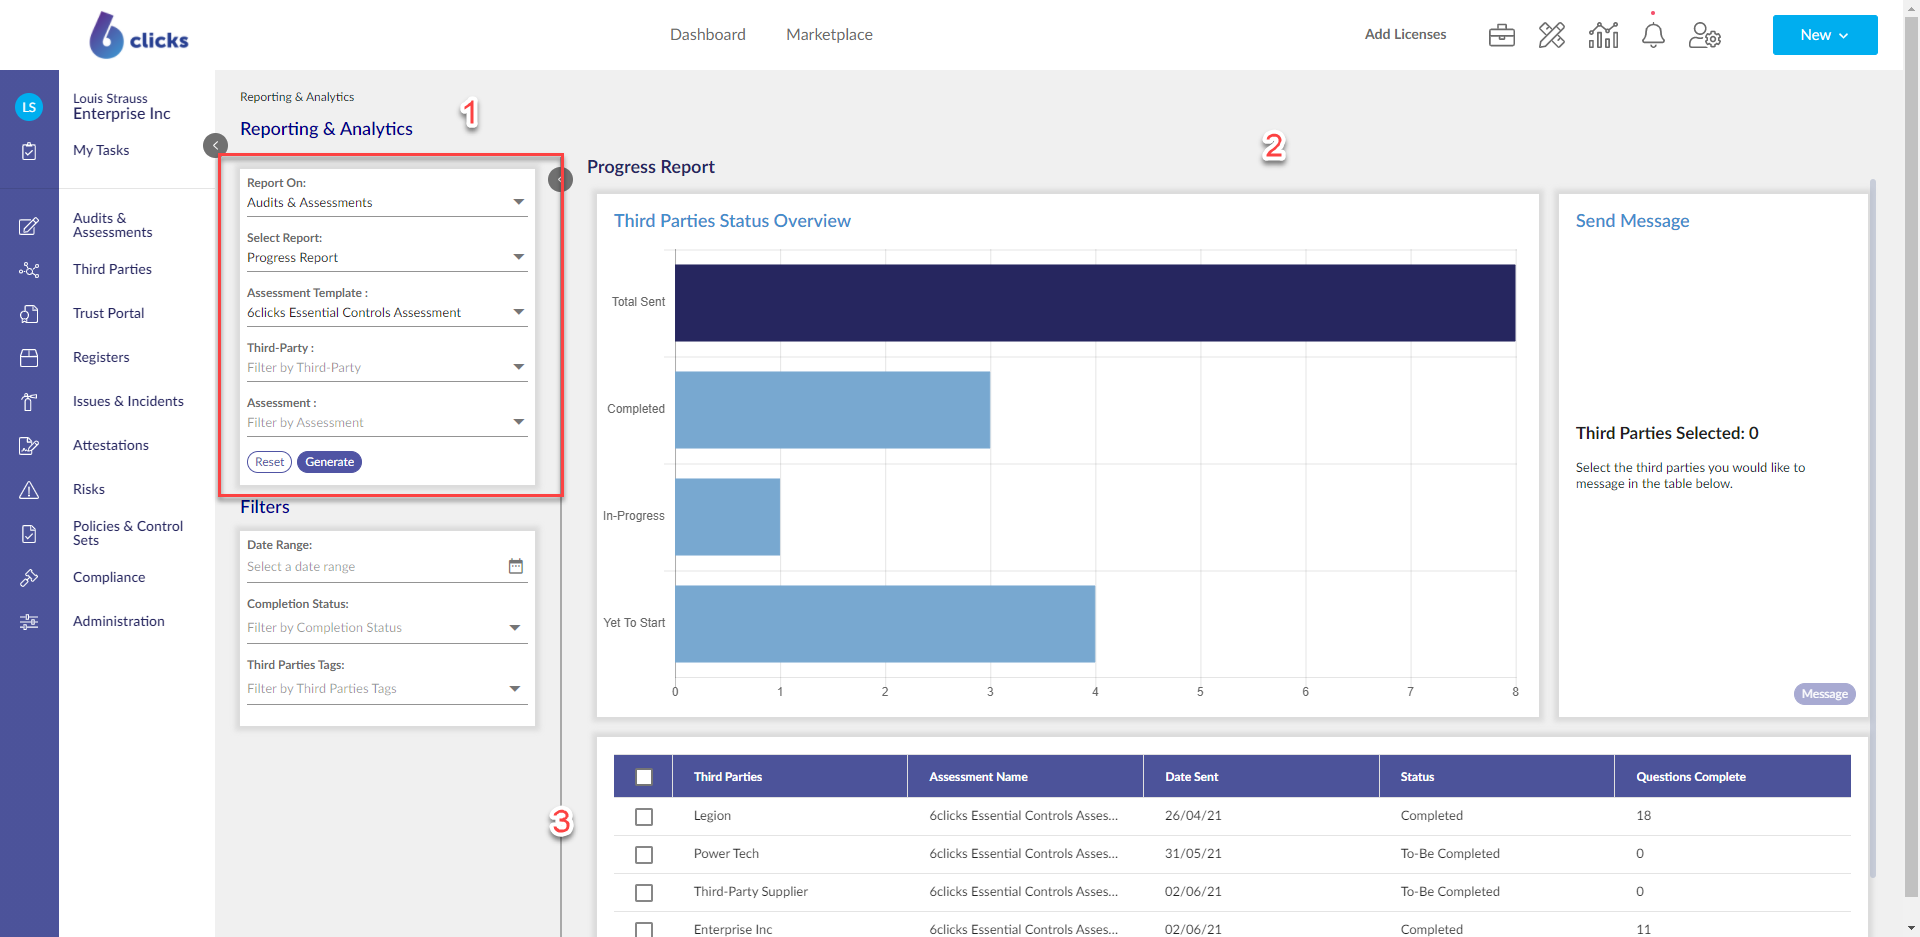Open Attestations menu item

111,445
